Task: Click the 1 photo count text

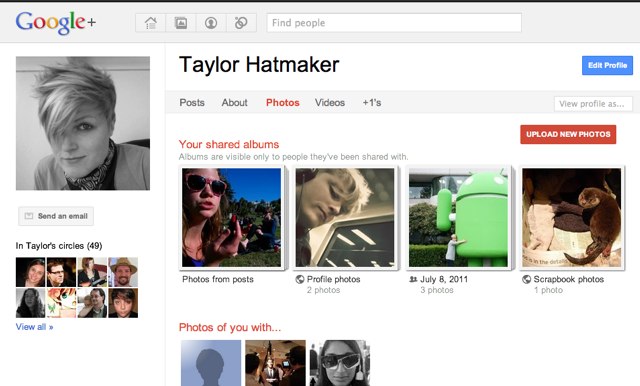Action: point(548,290)
